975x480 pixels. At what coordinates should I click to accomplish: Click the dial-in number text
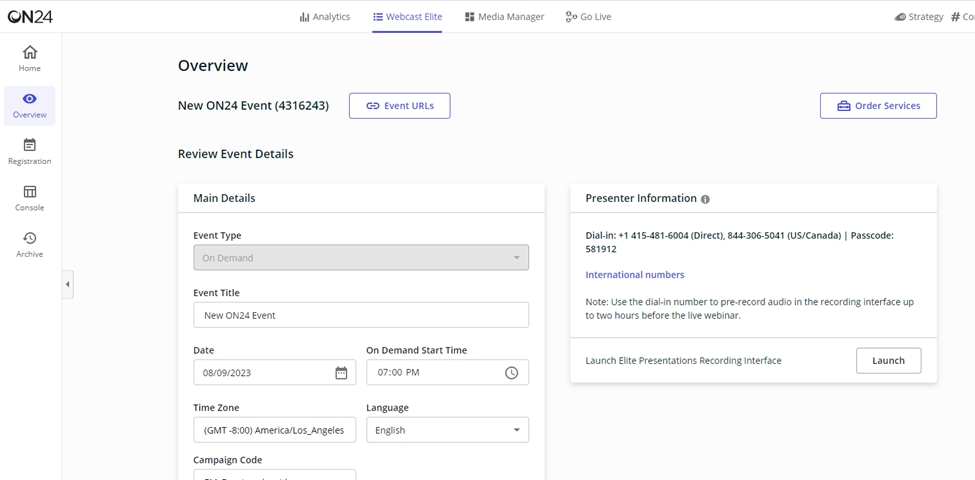[x=739, y=242]
